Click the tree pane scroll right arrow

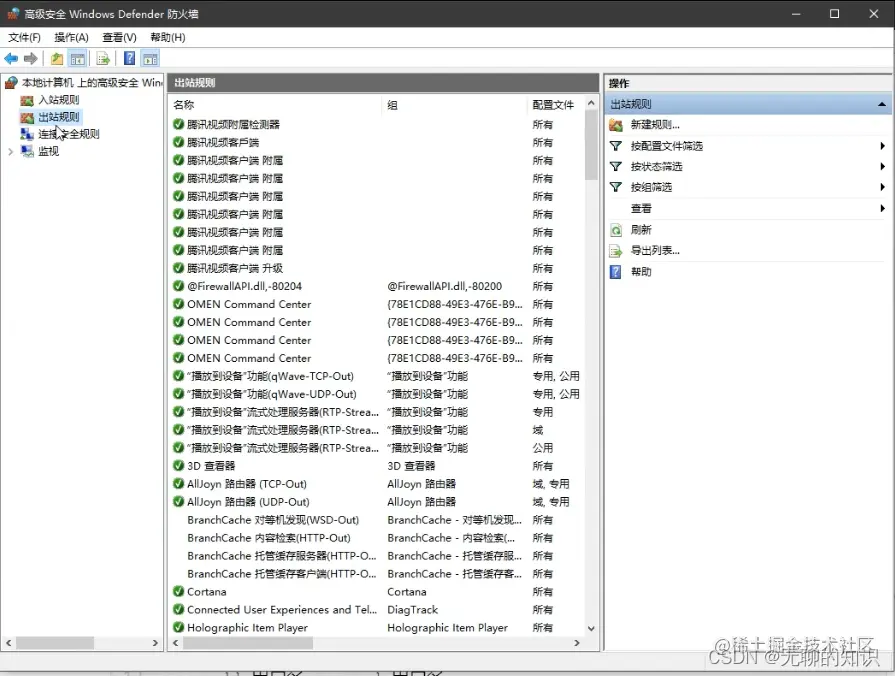pos(155,643)
